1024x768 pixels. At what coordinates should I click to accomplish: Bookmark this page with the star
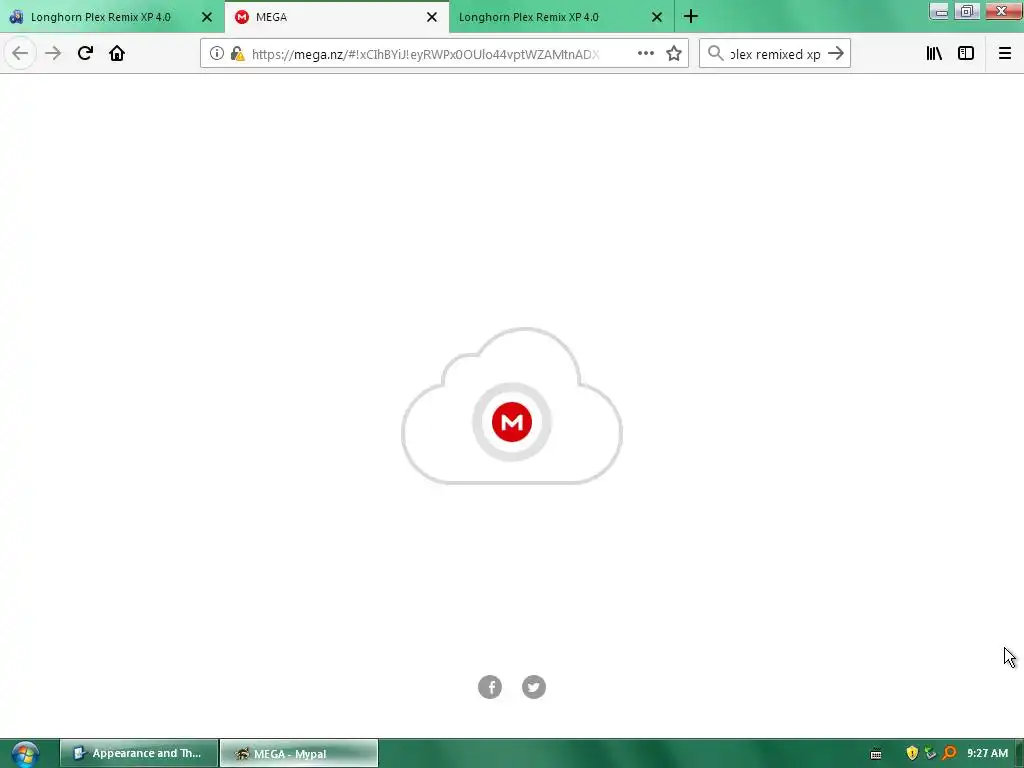point(674,54)
